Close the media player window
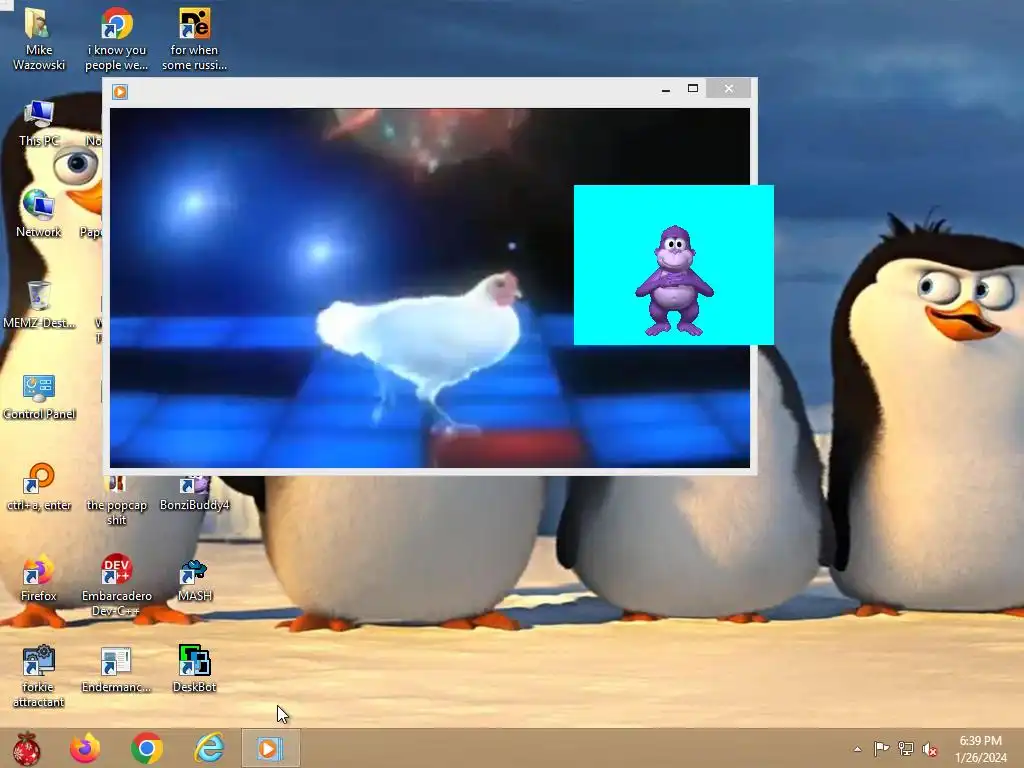1024x768 pixels. pos(729,89)
